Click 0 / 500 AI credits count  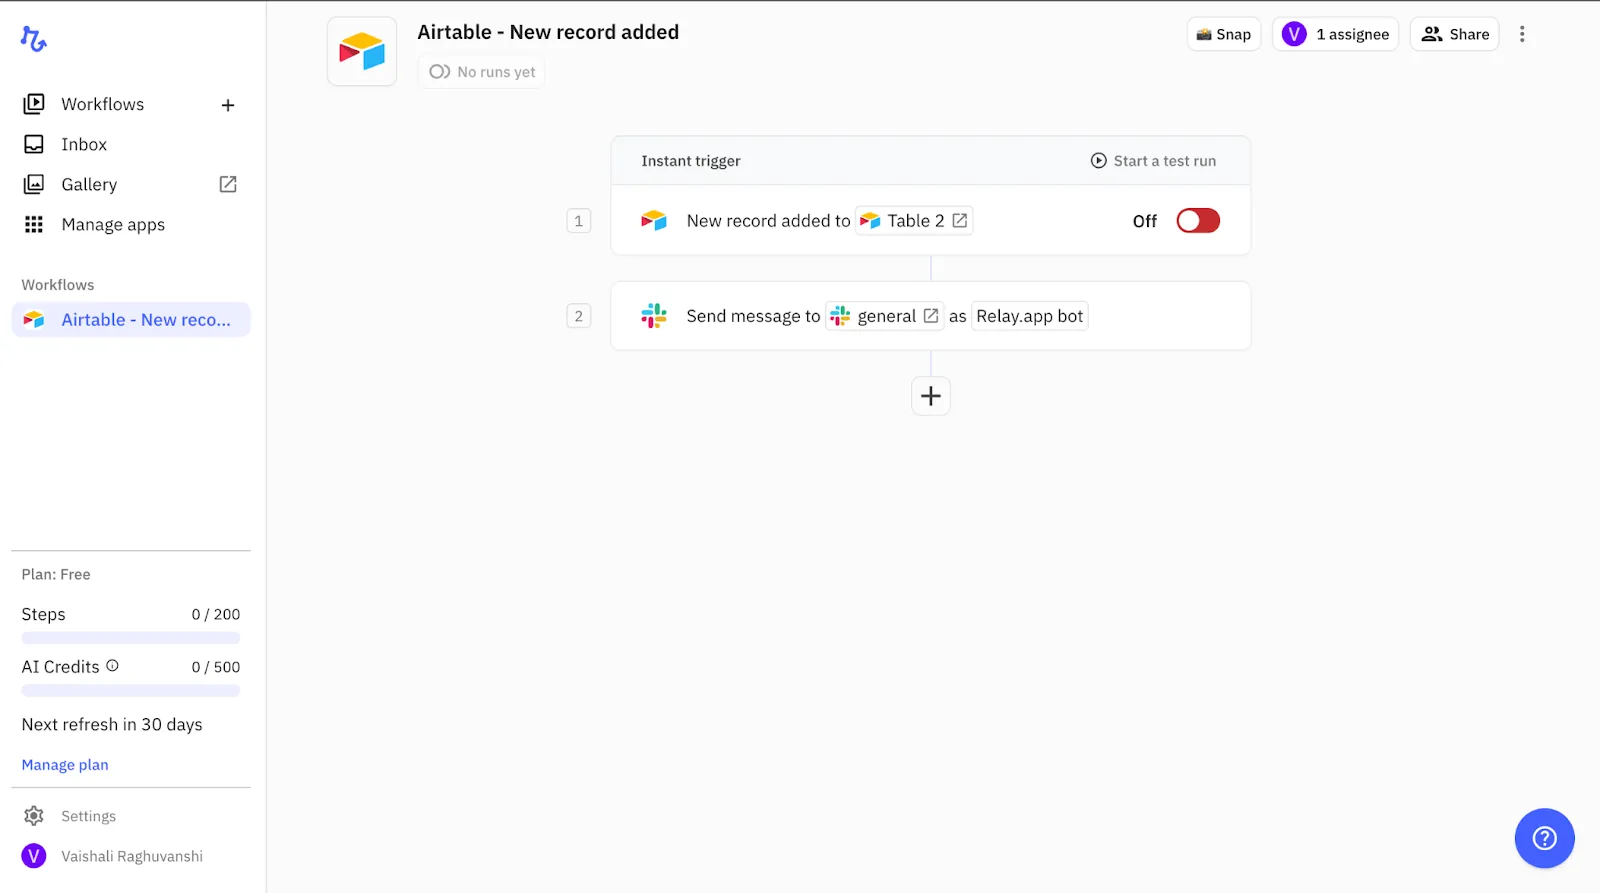216,667
